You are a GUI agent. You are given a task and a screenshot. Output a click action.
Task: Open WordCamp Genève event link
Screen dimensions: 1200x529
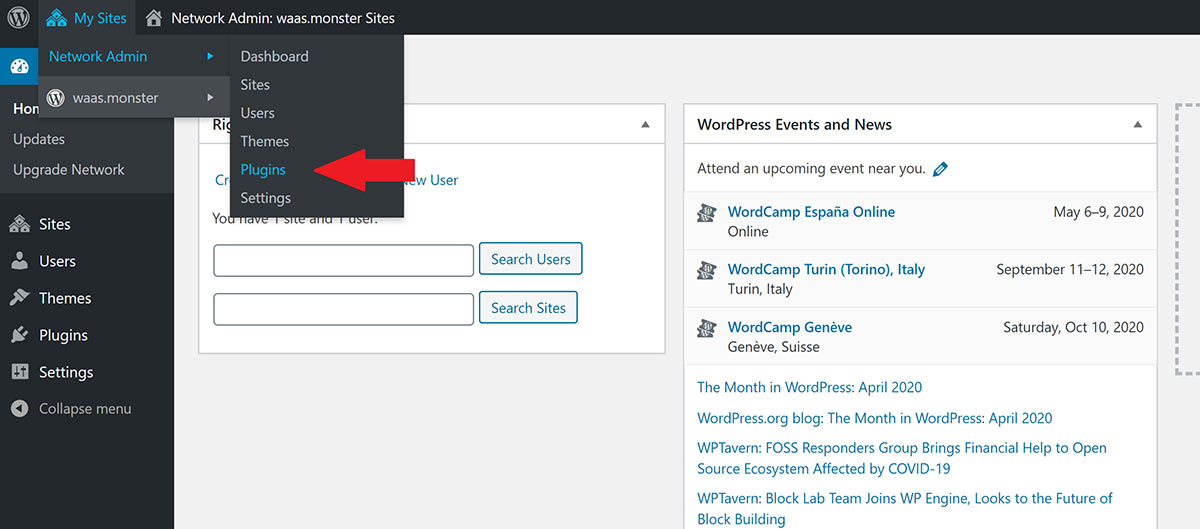tap(790, 328)
